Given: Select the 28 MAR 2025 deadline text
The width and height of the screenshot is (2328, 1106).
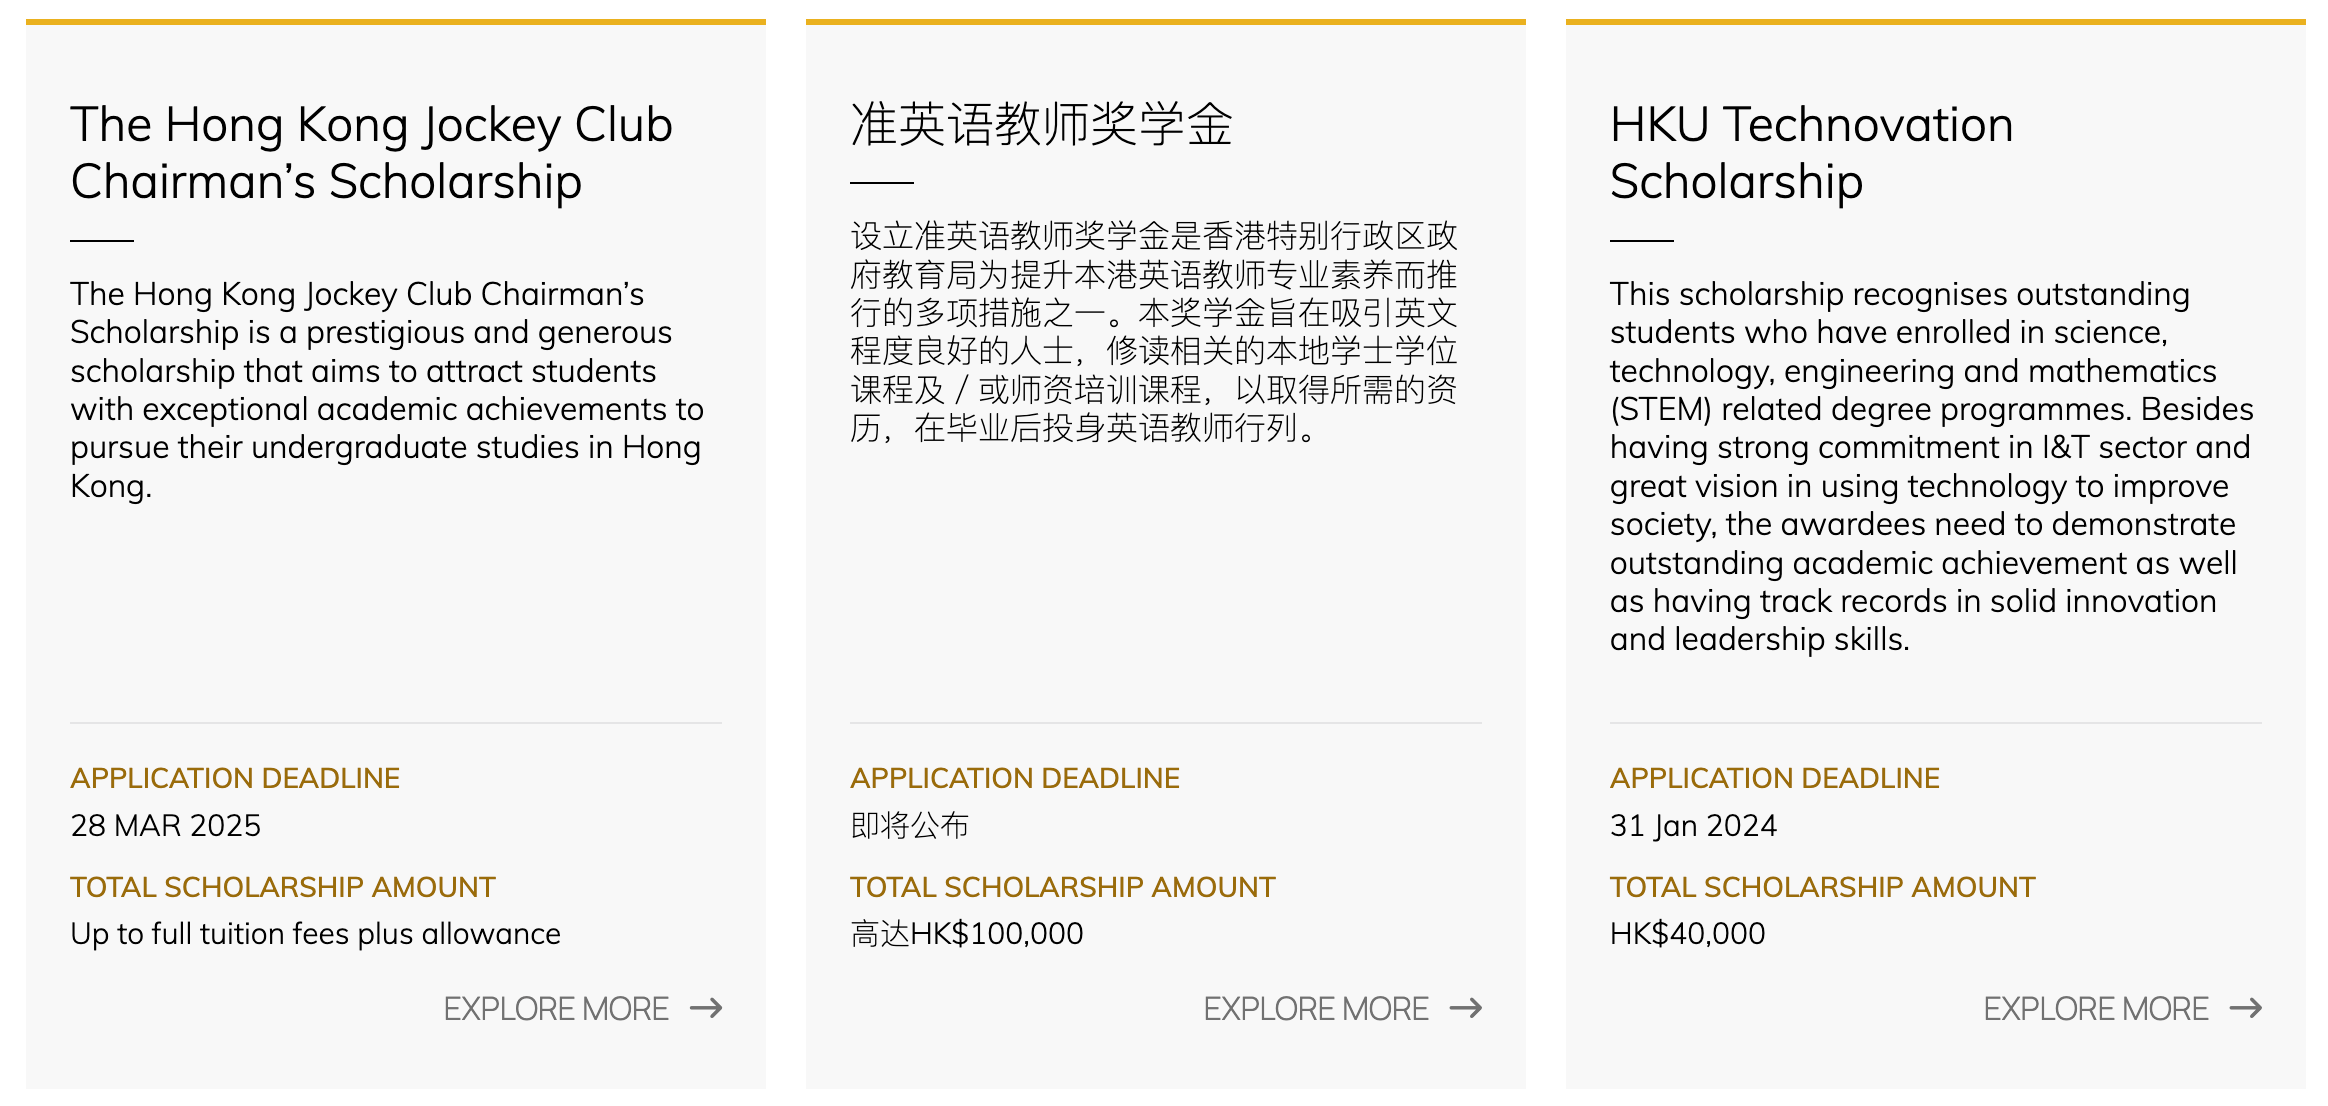Looking at the screenshot, I should point(165,825).
